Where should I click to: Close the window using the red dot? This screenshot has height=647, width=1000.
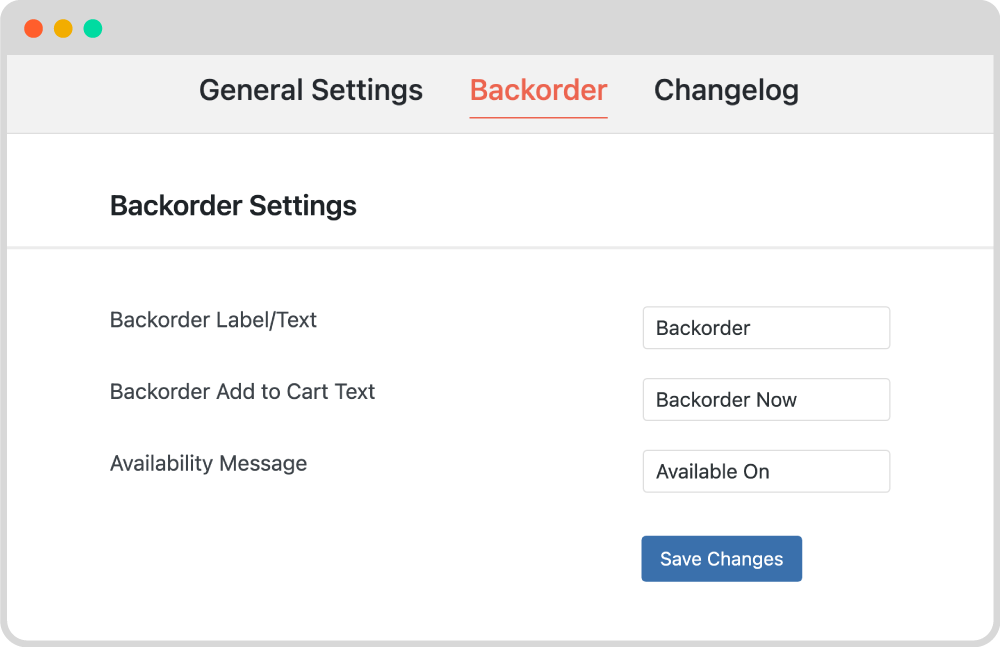(33, 29)
